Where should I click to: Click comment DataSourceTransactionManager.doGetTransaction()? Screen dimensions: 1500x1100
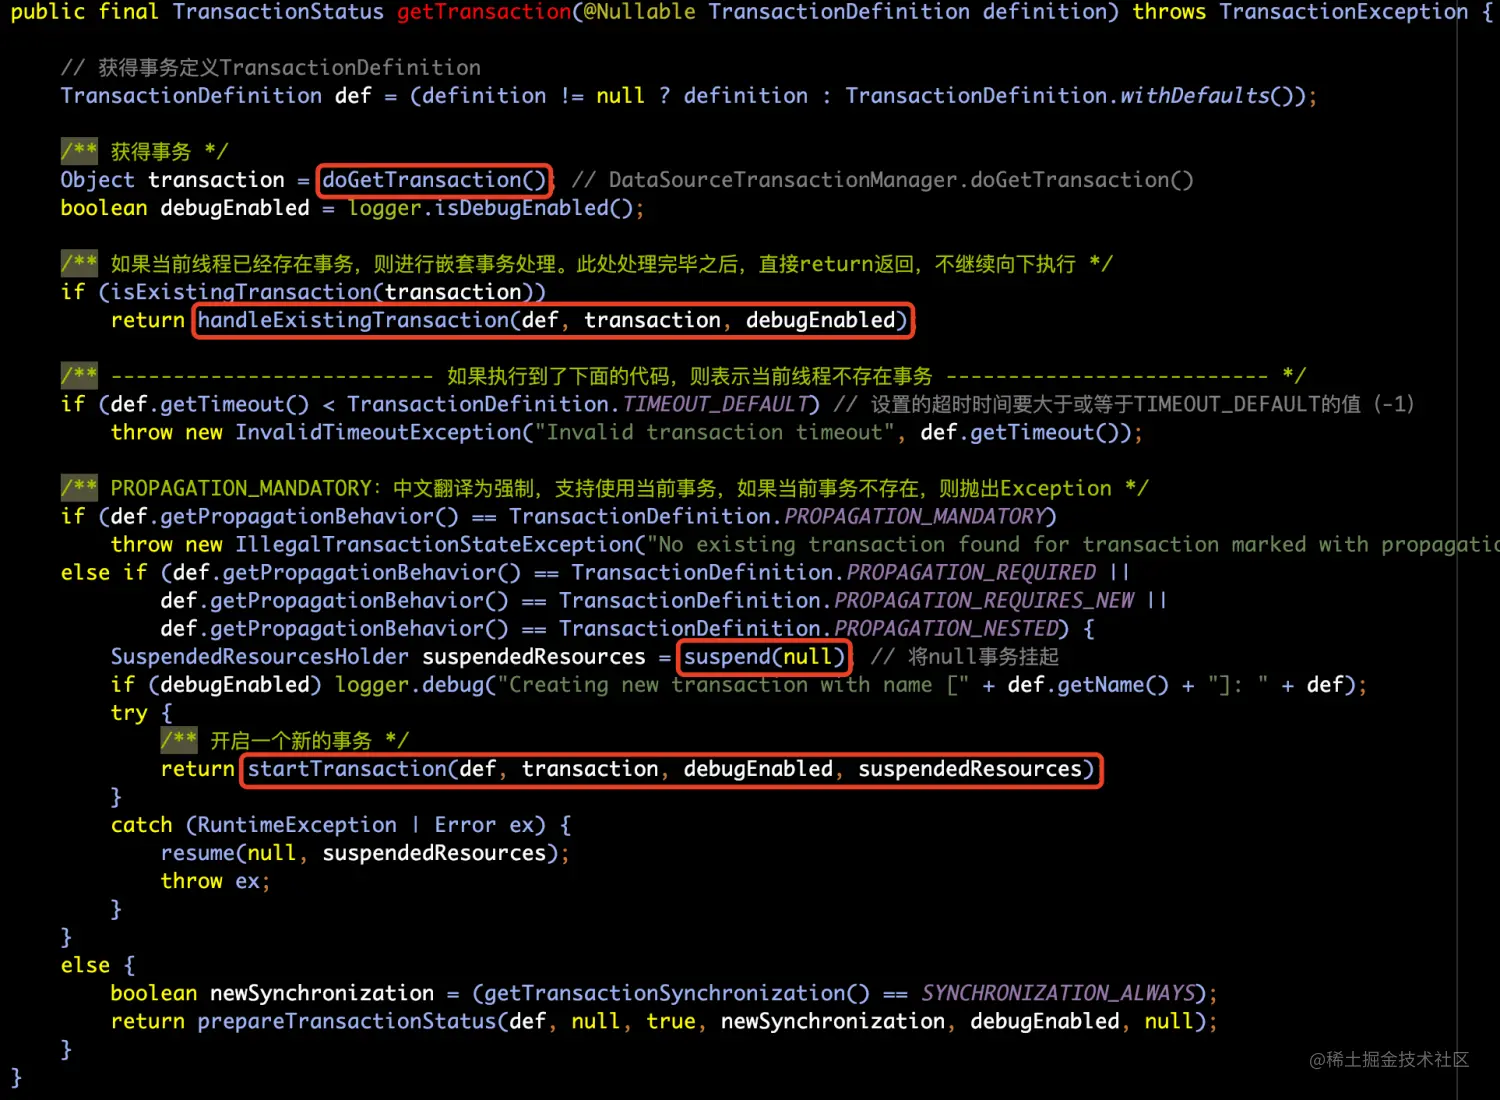[883, 180]
